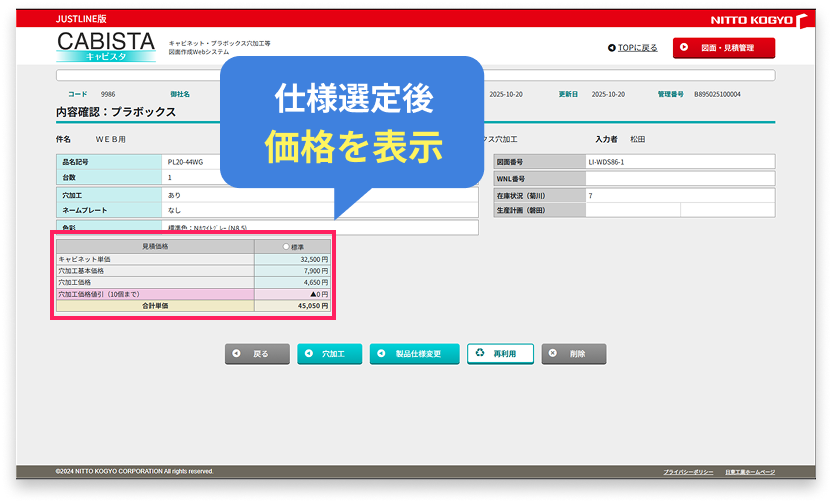Click the arrow icon on 製品仕様変更
832x504 pixels.
pyautogui.click(x=381, y=353)
